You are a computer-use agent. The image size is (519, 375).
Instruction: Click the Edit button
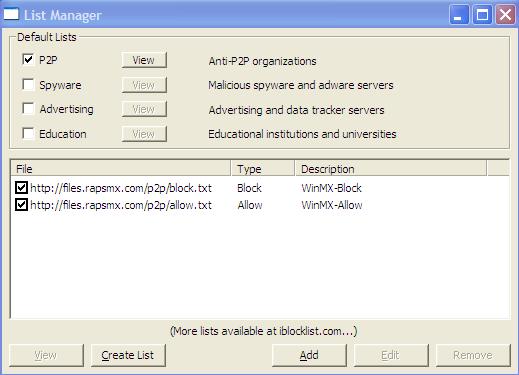point(391,355)
